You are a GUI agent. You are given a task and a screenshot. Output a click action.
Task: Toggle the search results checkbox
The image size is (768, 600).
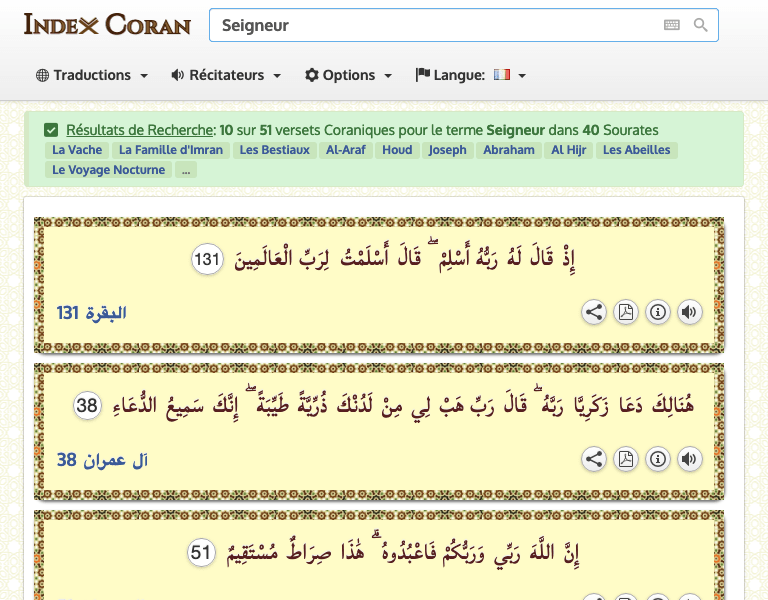click(x=51, y=130)
